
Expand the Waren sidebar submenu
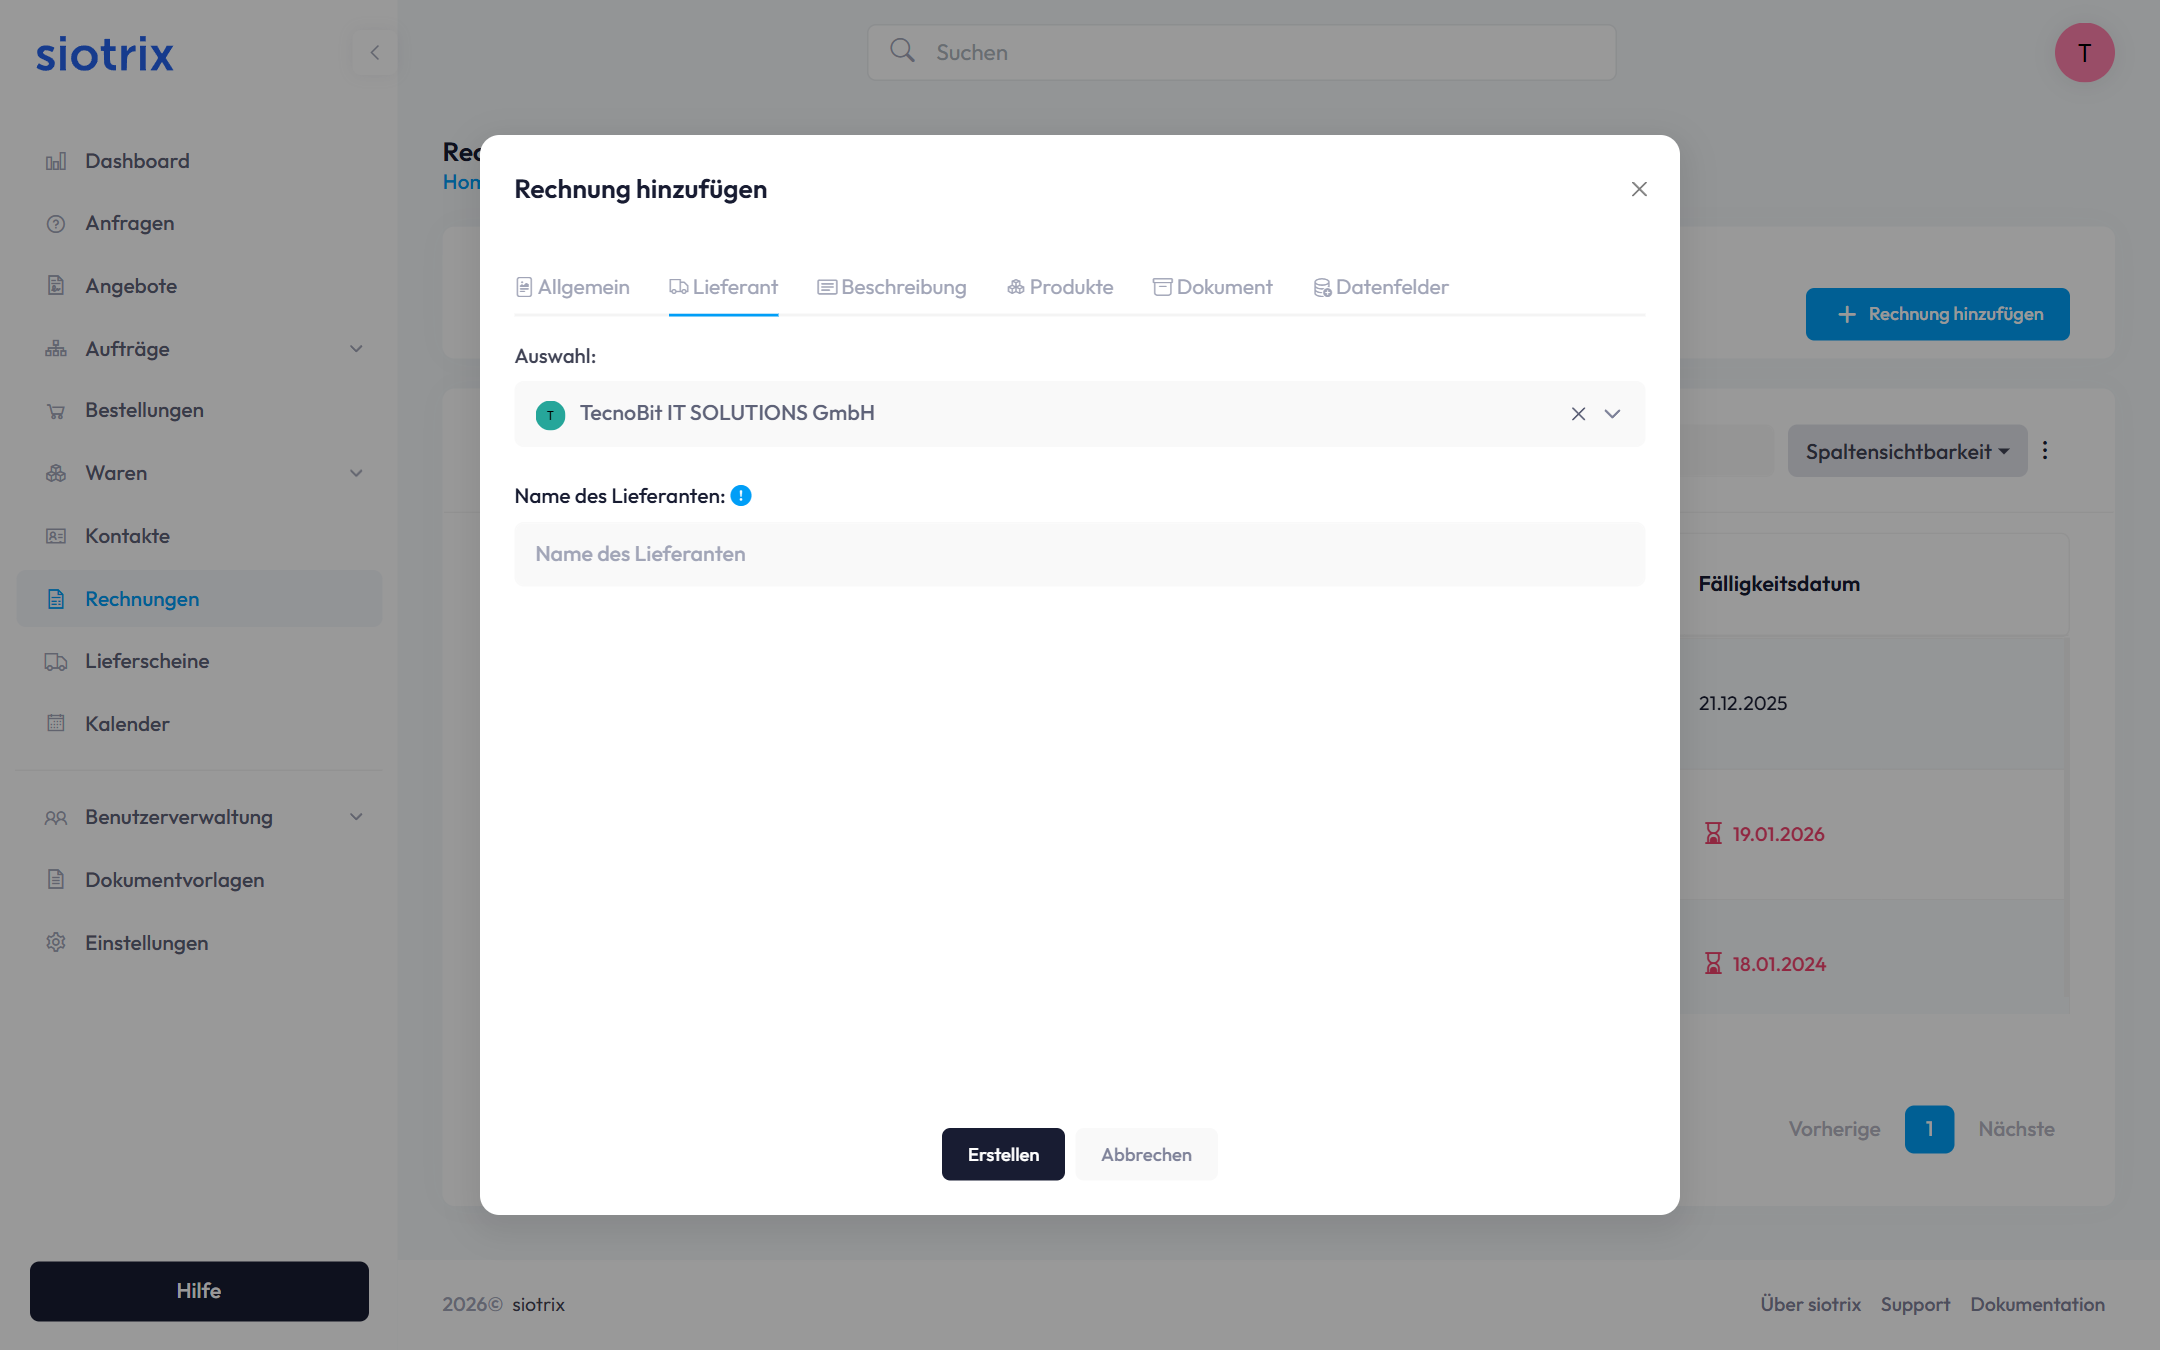click(356, 473)
